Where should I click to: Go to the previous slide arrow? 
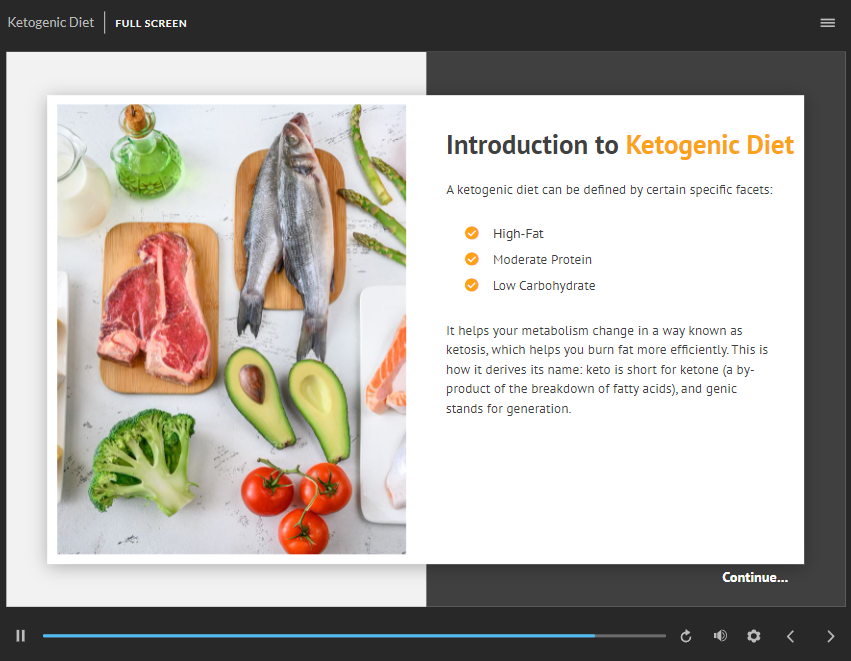coord(791,636)
